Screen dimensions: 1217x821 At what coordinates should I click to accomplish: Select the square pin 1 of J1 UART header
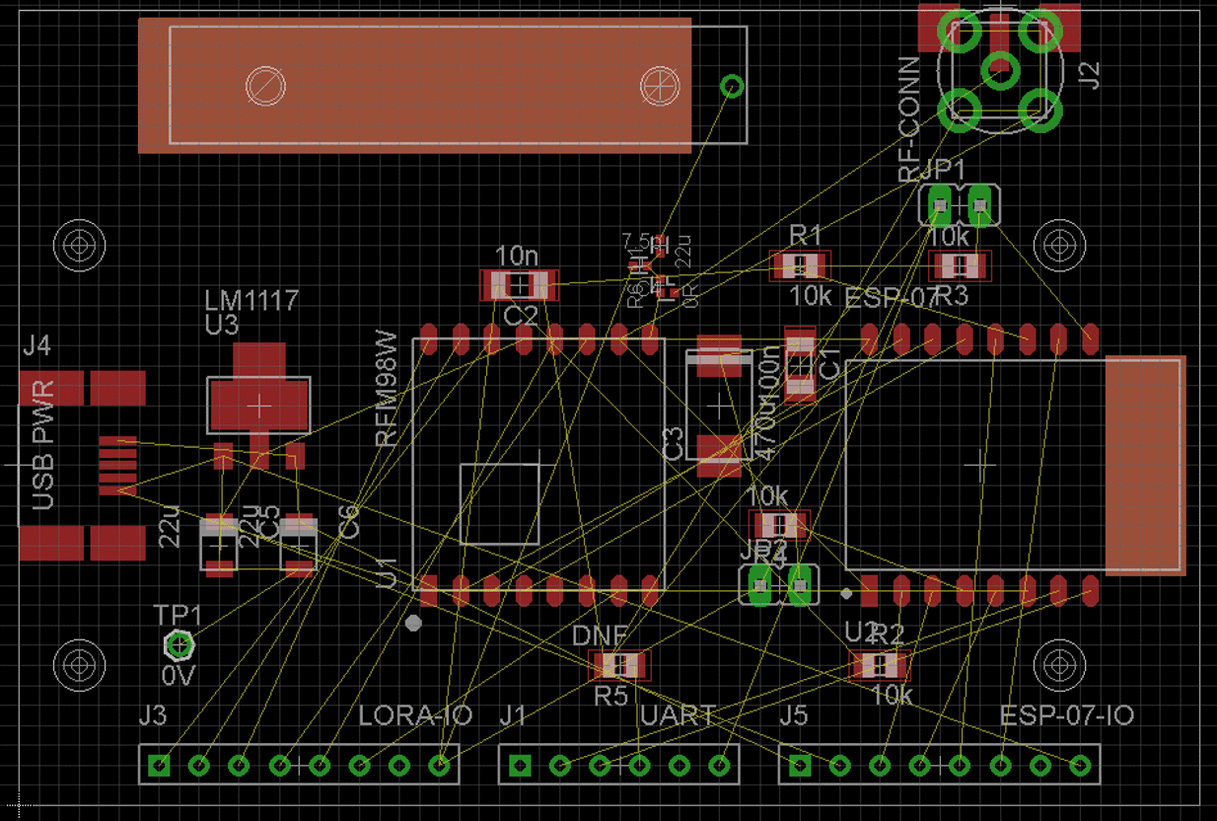[x=519, y=766]
